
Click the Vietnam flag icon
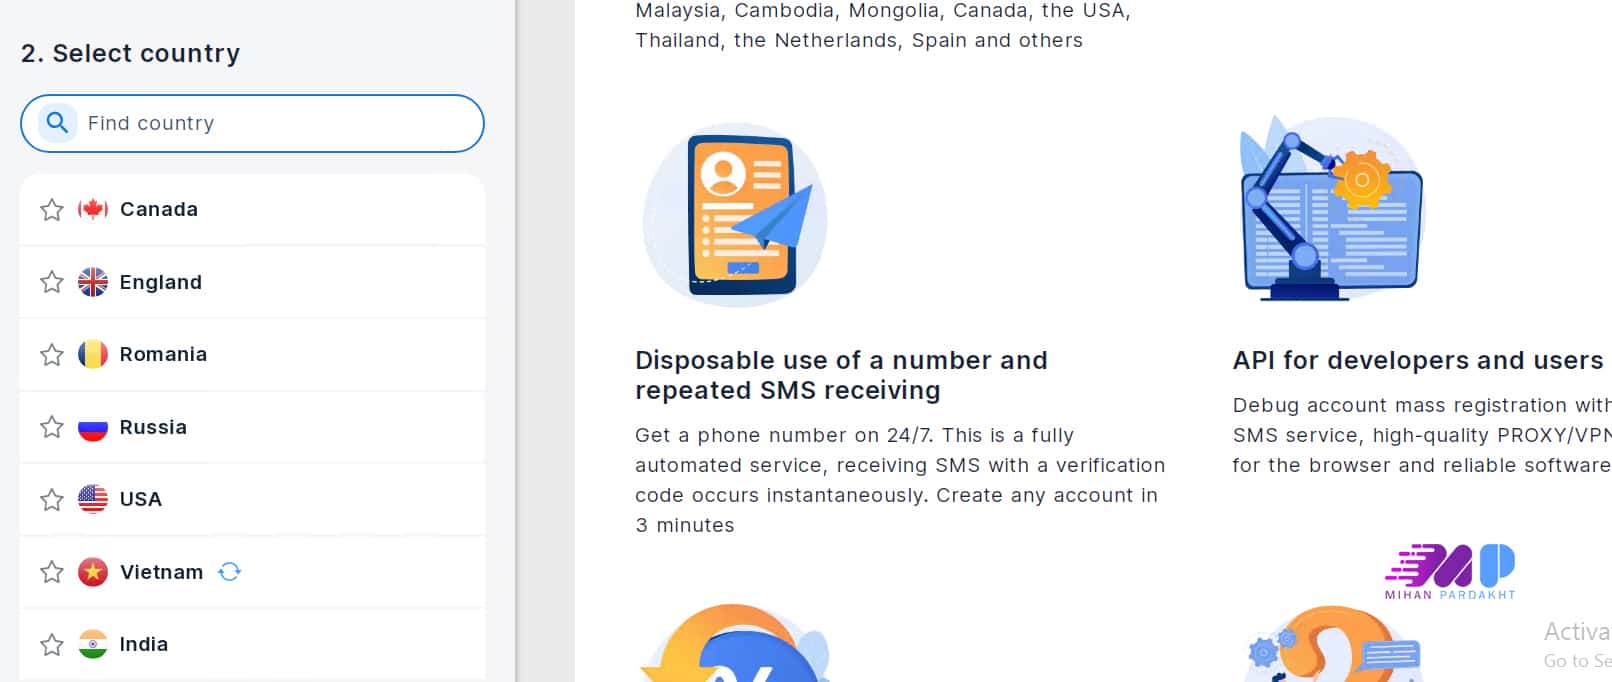pos(93,571)
